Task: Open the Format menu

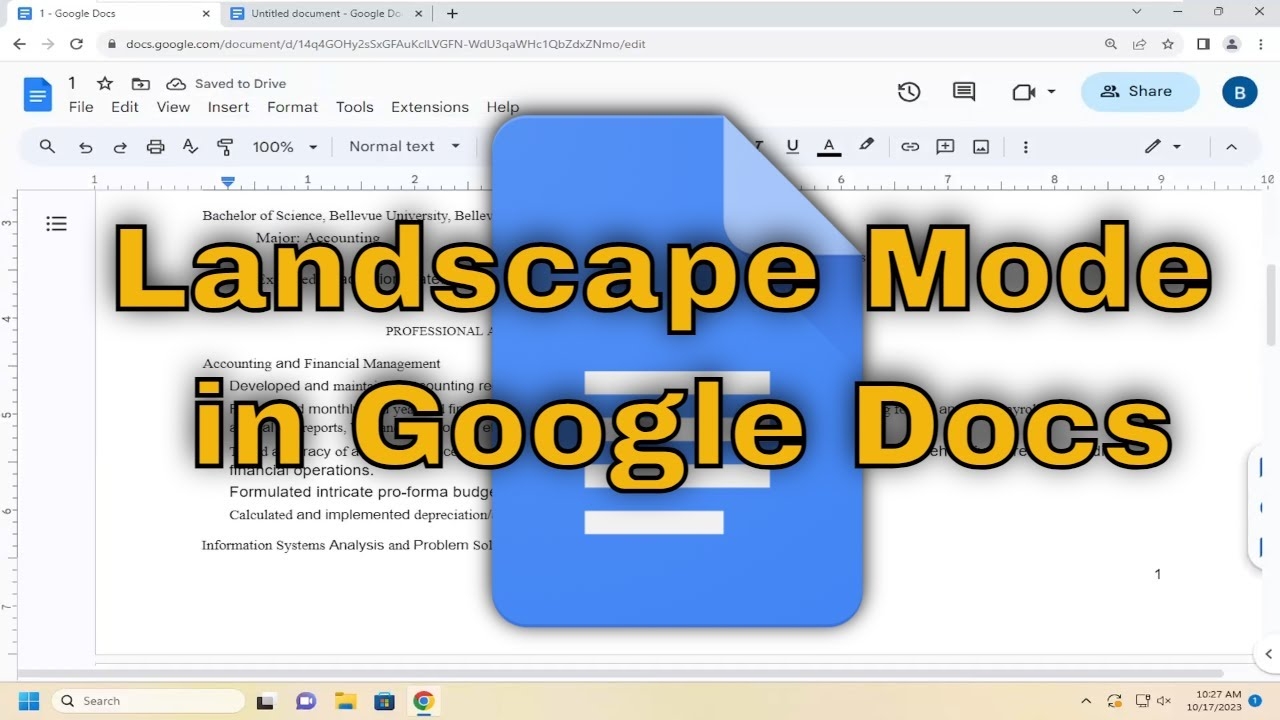Action: click(x=292, y=107)
